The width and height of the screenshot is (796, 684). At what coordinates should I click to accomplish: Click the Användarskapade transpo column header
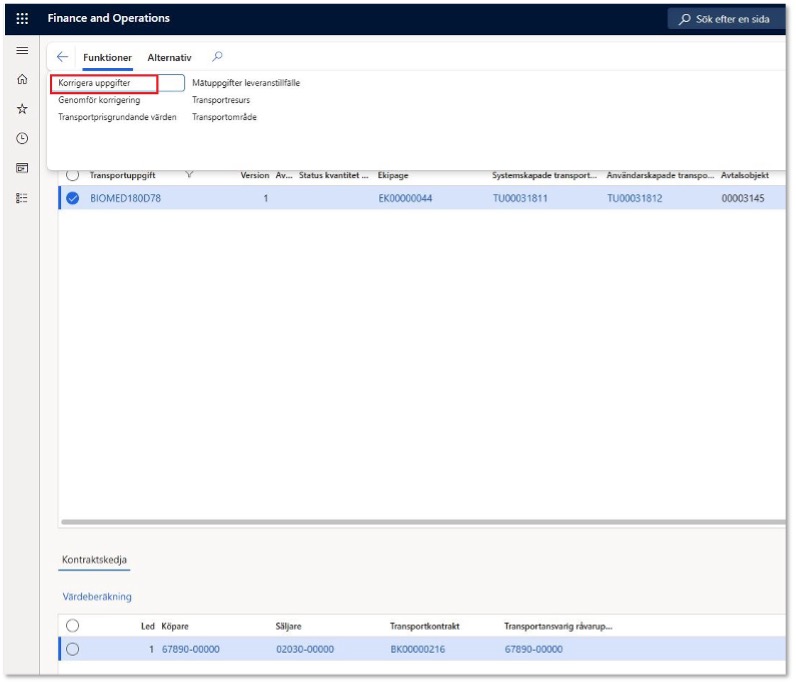click(x=660, y=175)
